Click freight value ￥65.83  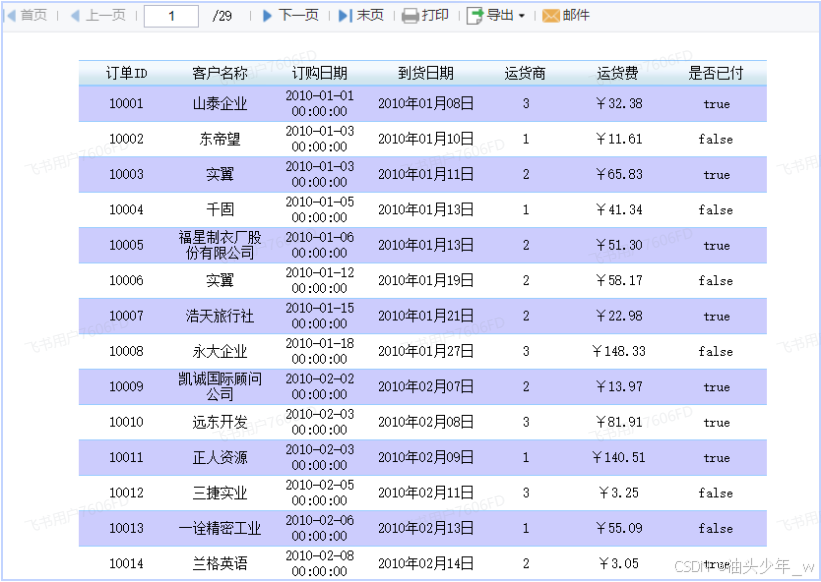(619, 174)
